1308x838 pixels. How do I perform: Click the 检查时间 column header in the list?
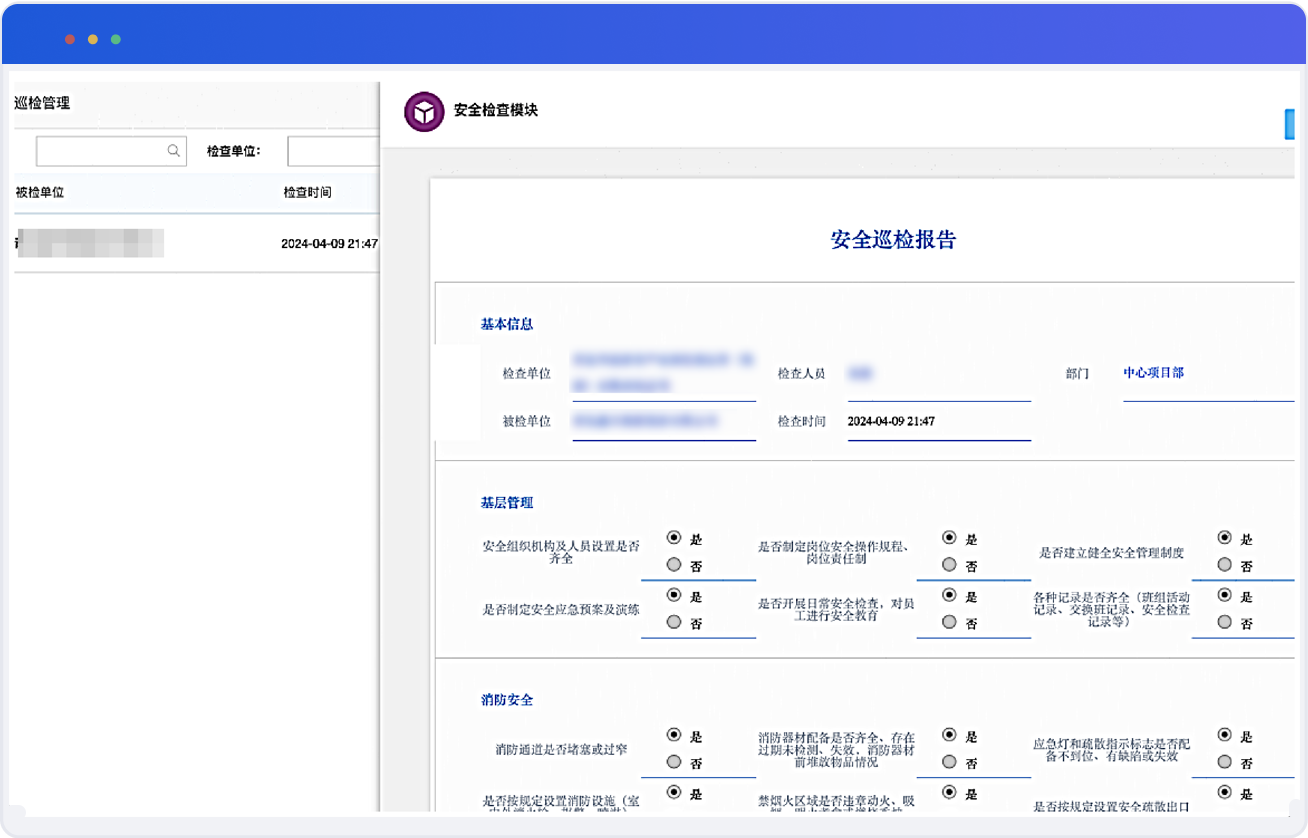point(307,192)
